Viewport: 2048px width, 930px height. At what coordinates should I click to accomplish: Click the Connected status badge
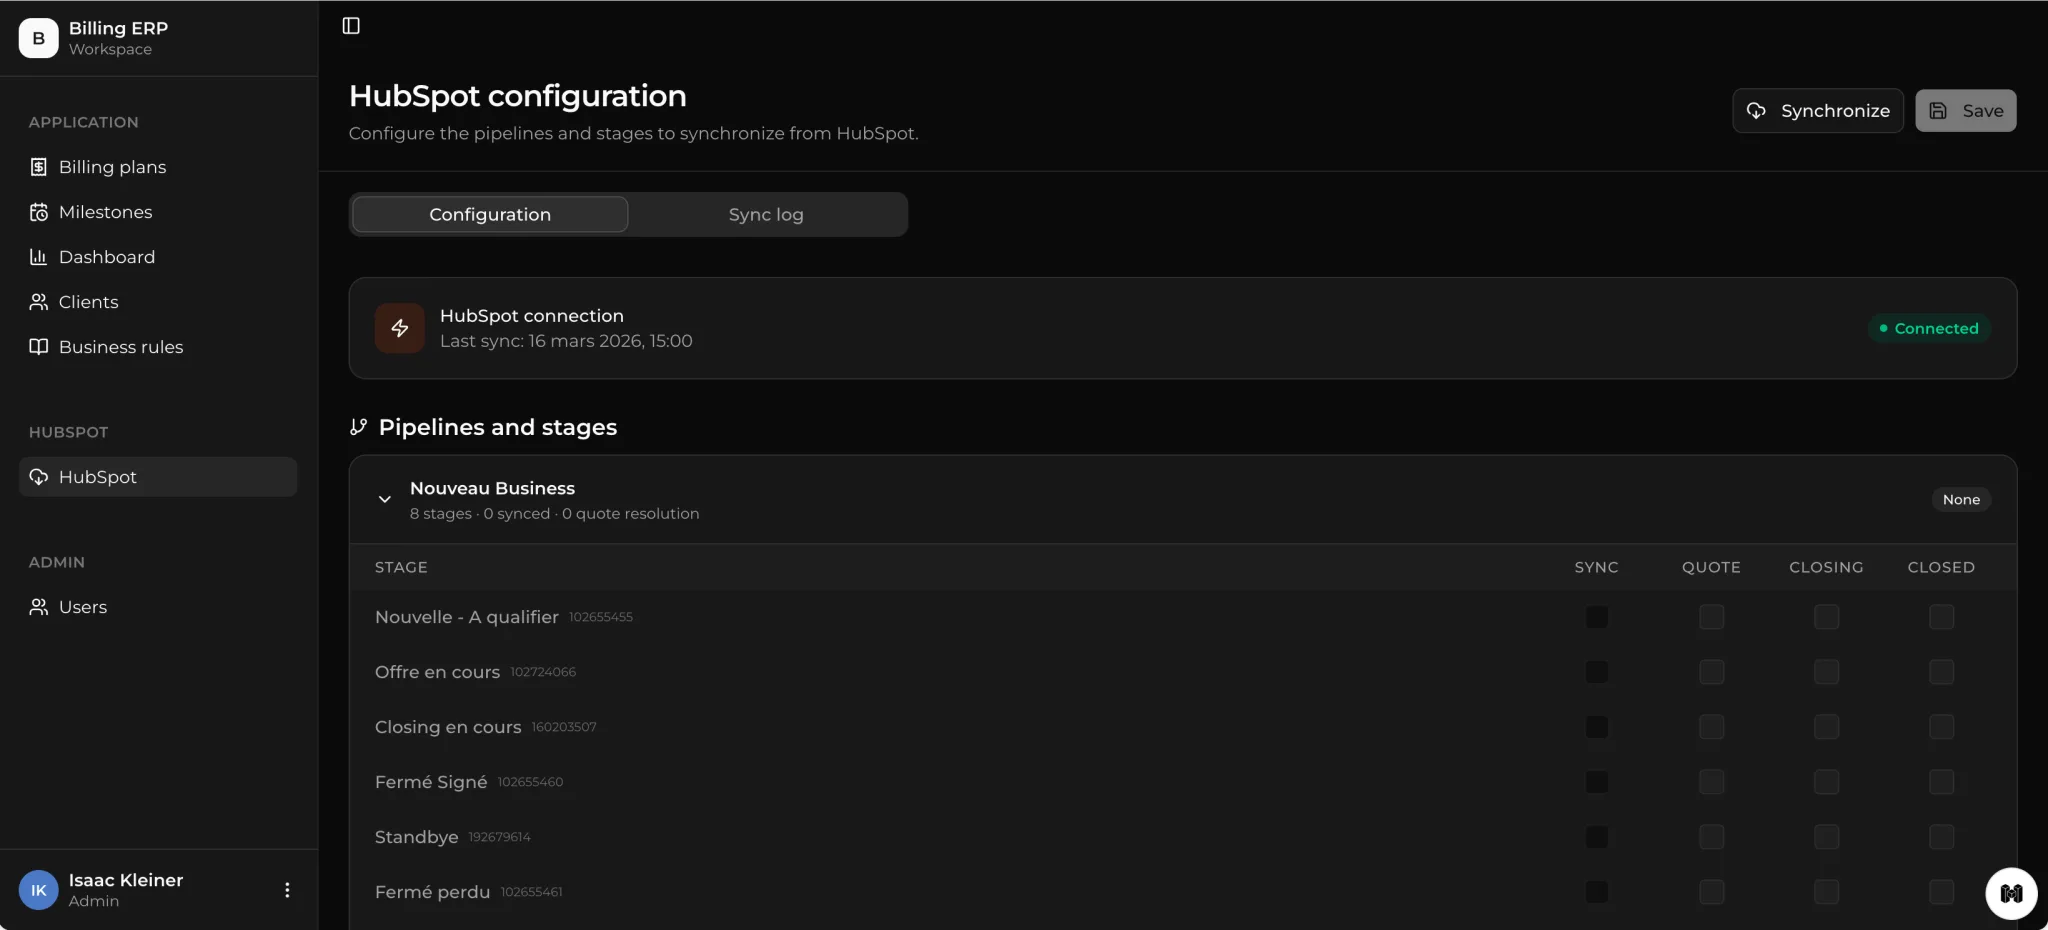tap(1929, 328)
